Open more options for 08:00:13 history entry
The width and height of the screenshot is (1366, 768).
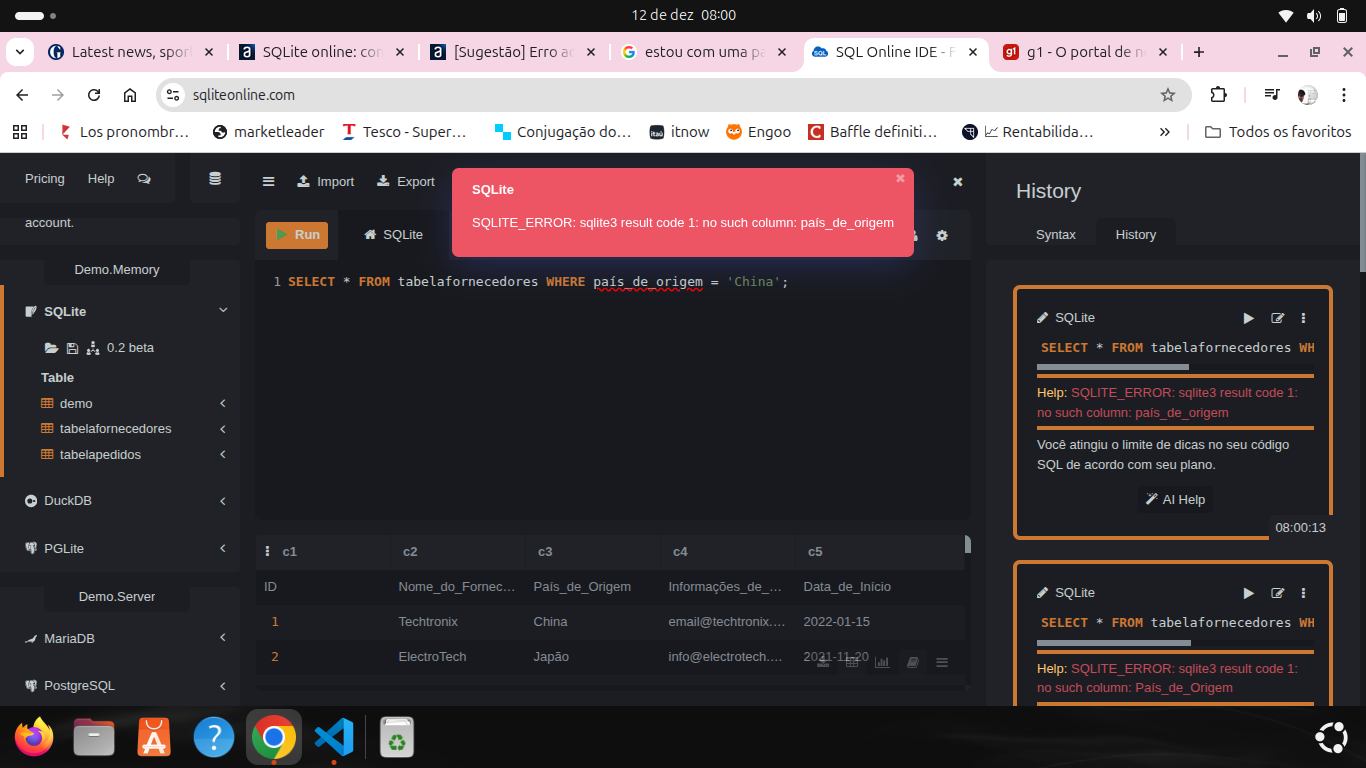[1303, 318]
